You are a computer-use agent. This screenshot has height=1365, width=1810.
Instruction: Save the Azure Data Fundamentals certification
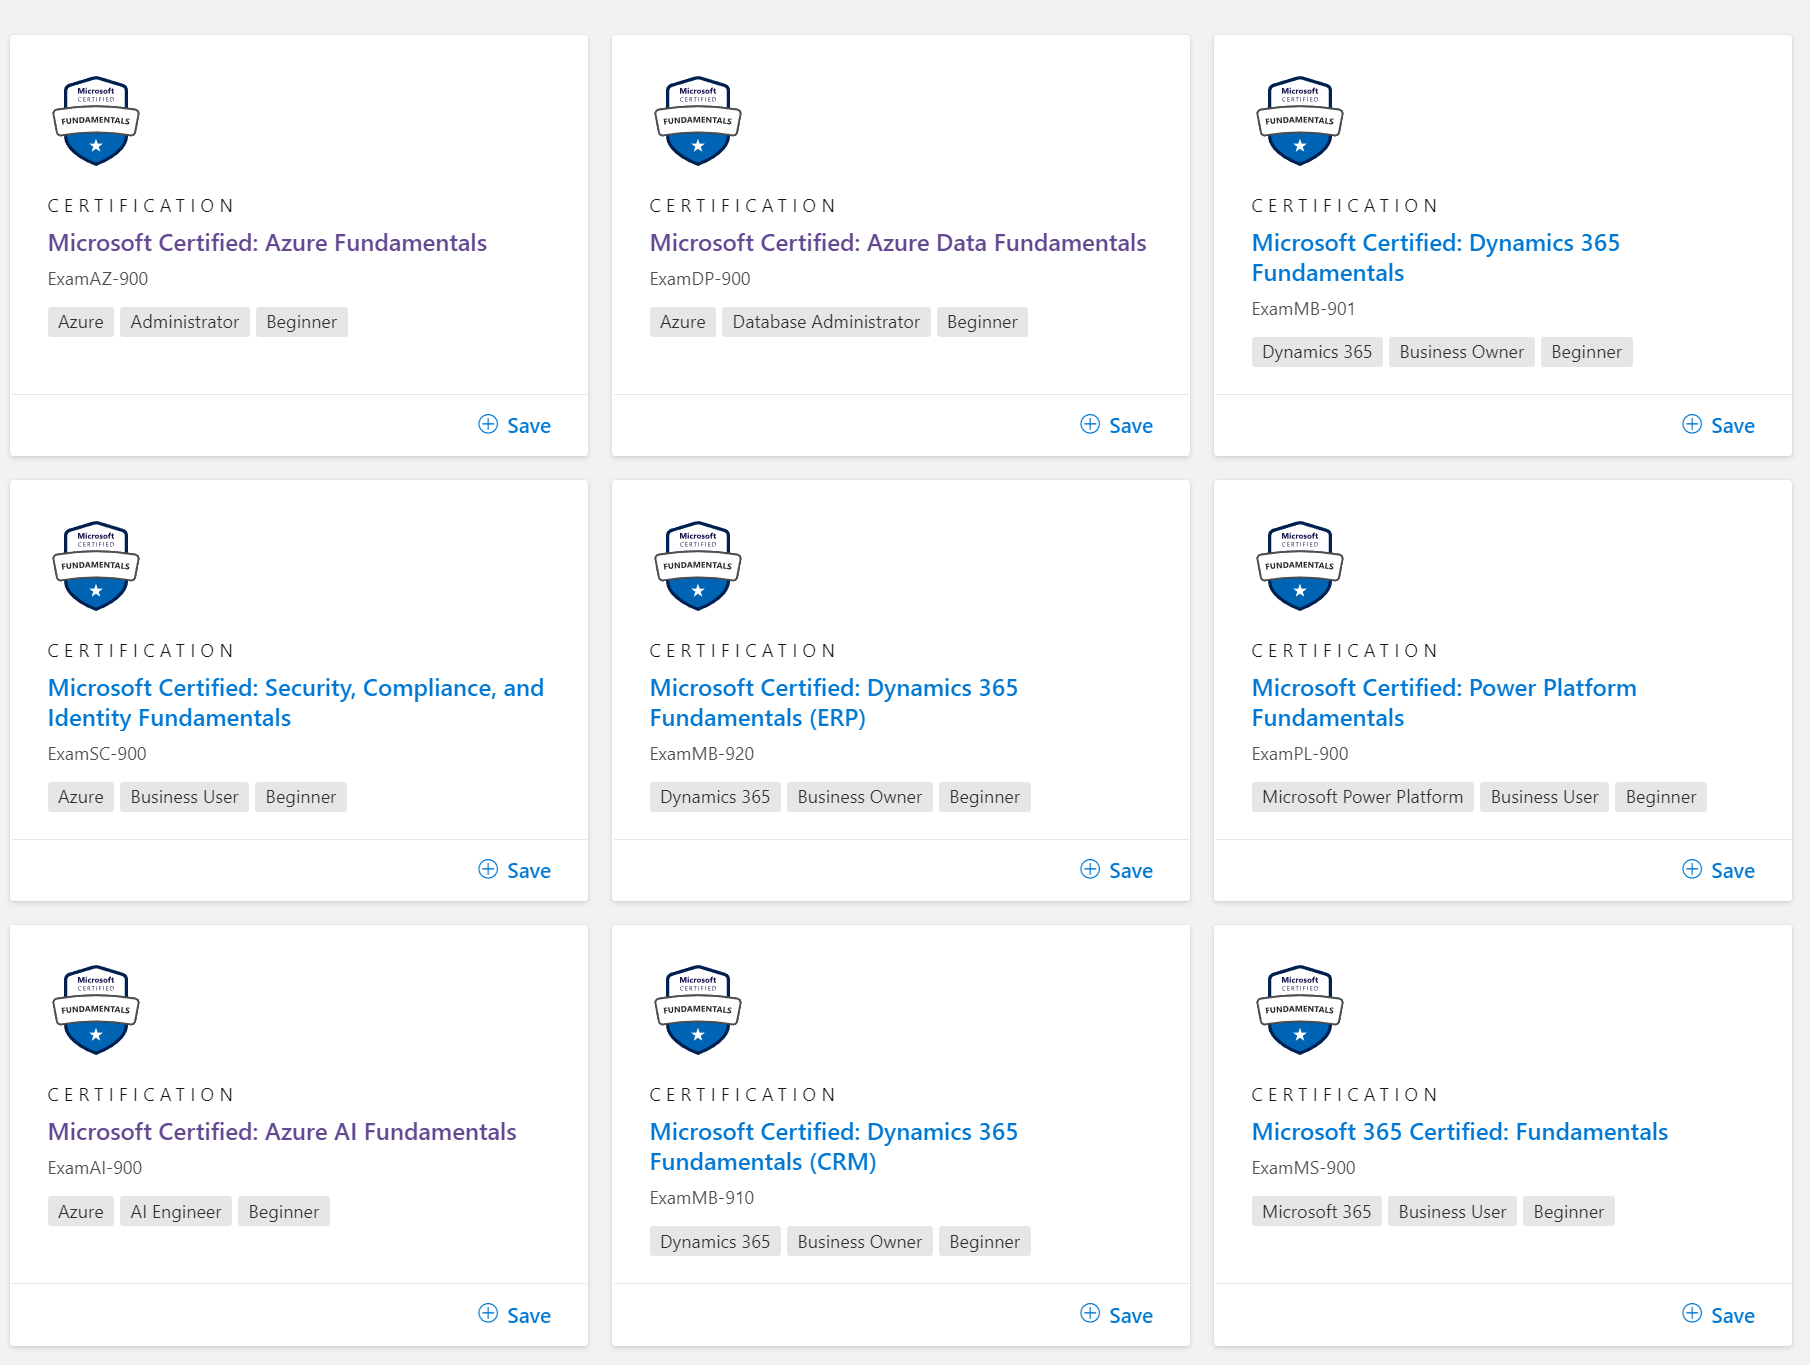pyautogui.click(x=1117, y=425)
